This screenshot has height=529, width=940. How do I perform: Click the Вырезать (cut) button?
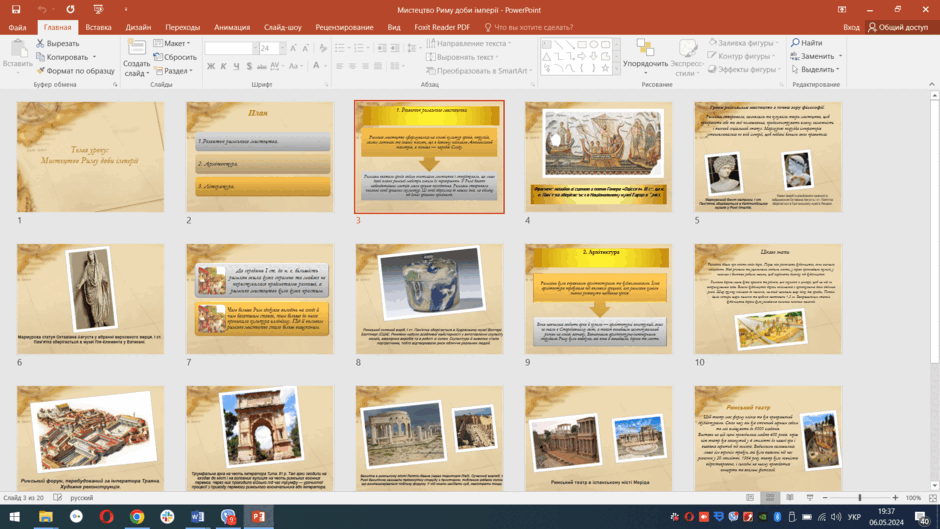(58, 43)
